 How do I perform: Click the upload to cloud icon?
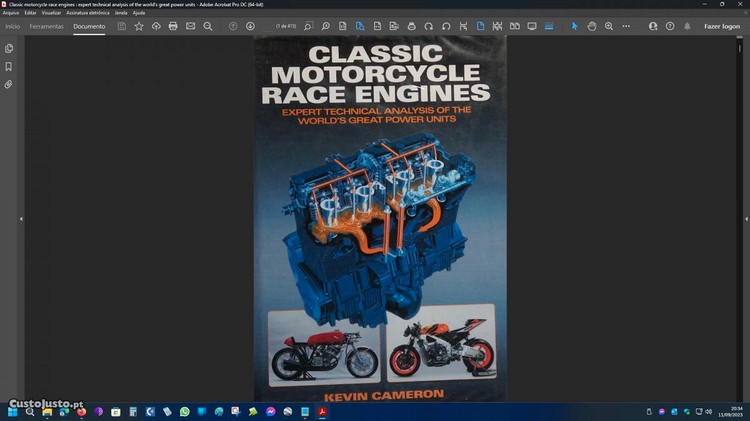click(x=156, y=26)
